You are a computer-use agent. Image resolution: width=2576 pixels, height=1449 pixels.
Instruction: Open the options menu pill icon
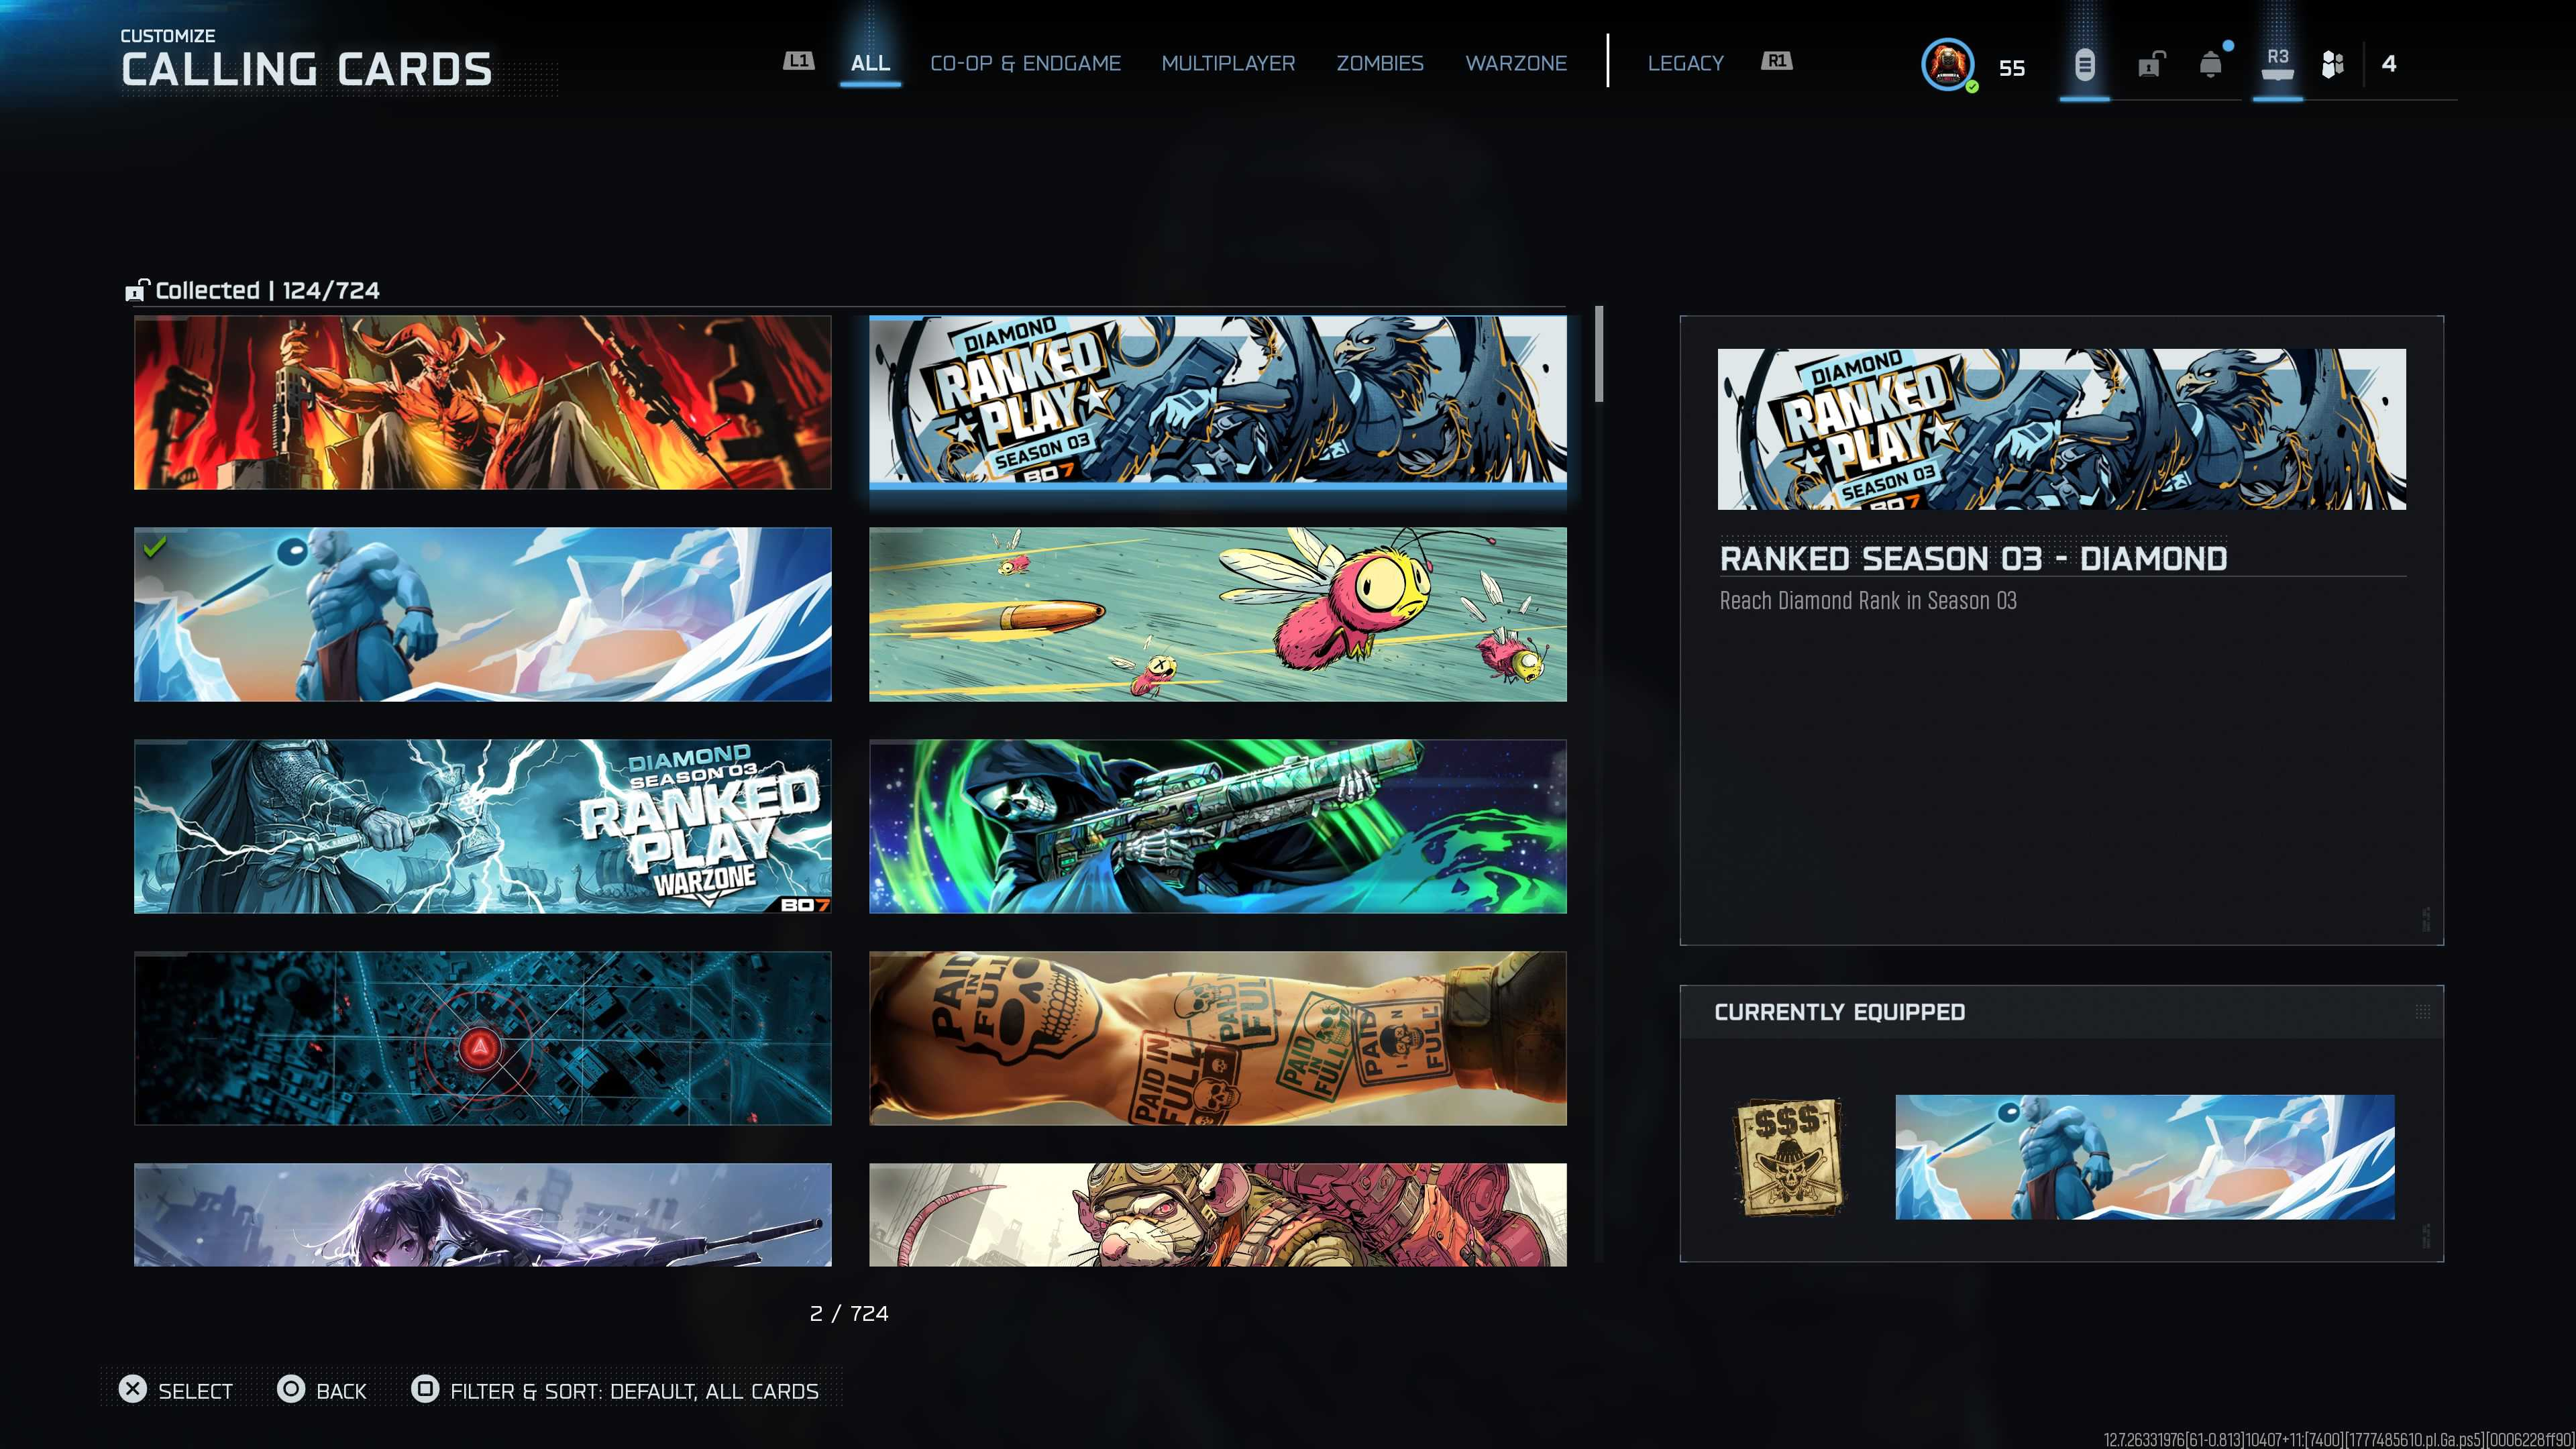click(2084, 65)
